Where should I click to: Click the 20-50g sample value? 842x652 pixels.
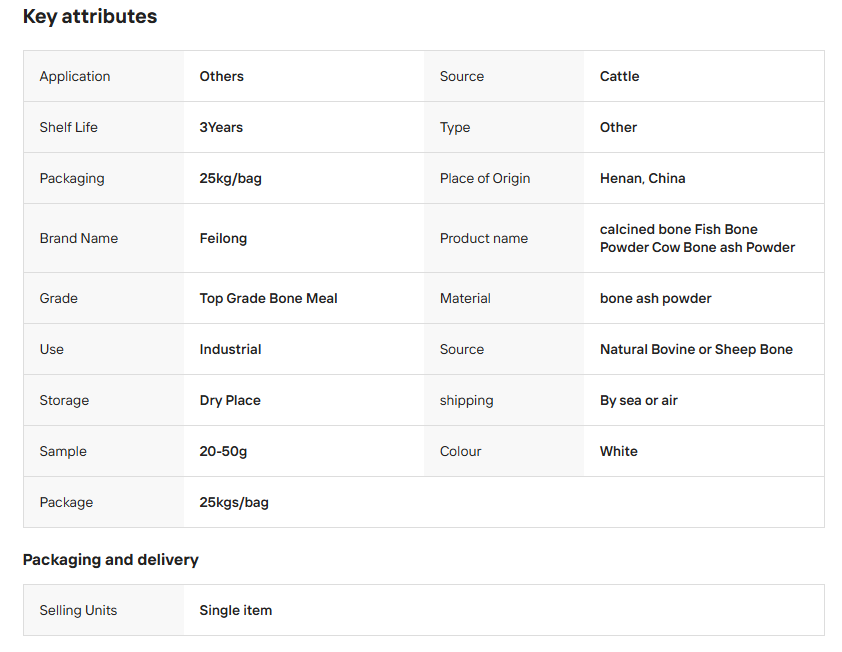pyautogui.click(x=223, y=452)
